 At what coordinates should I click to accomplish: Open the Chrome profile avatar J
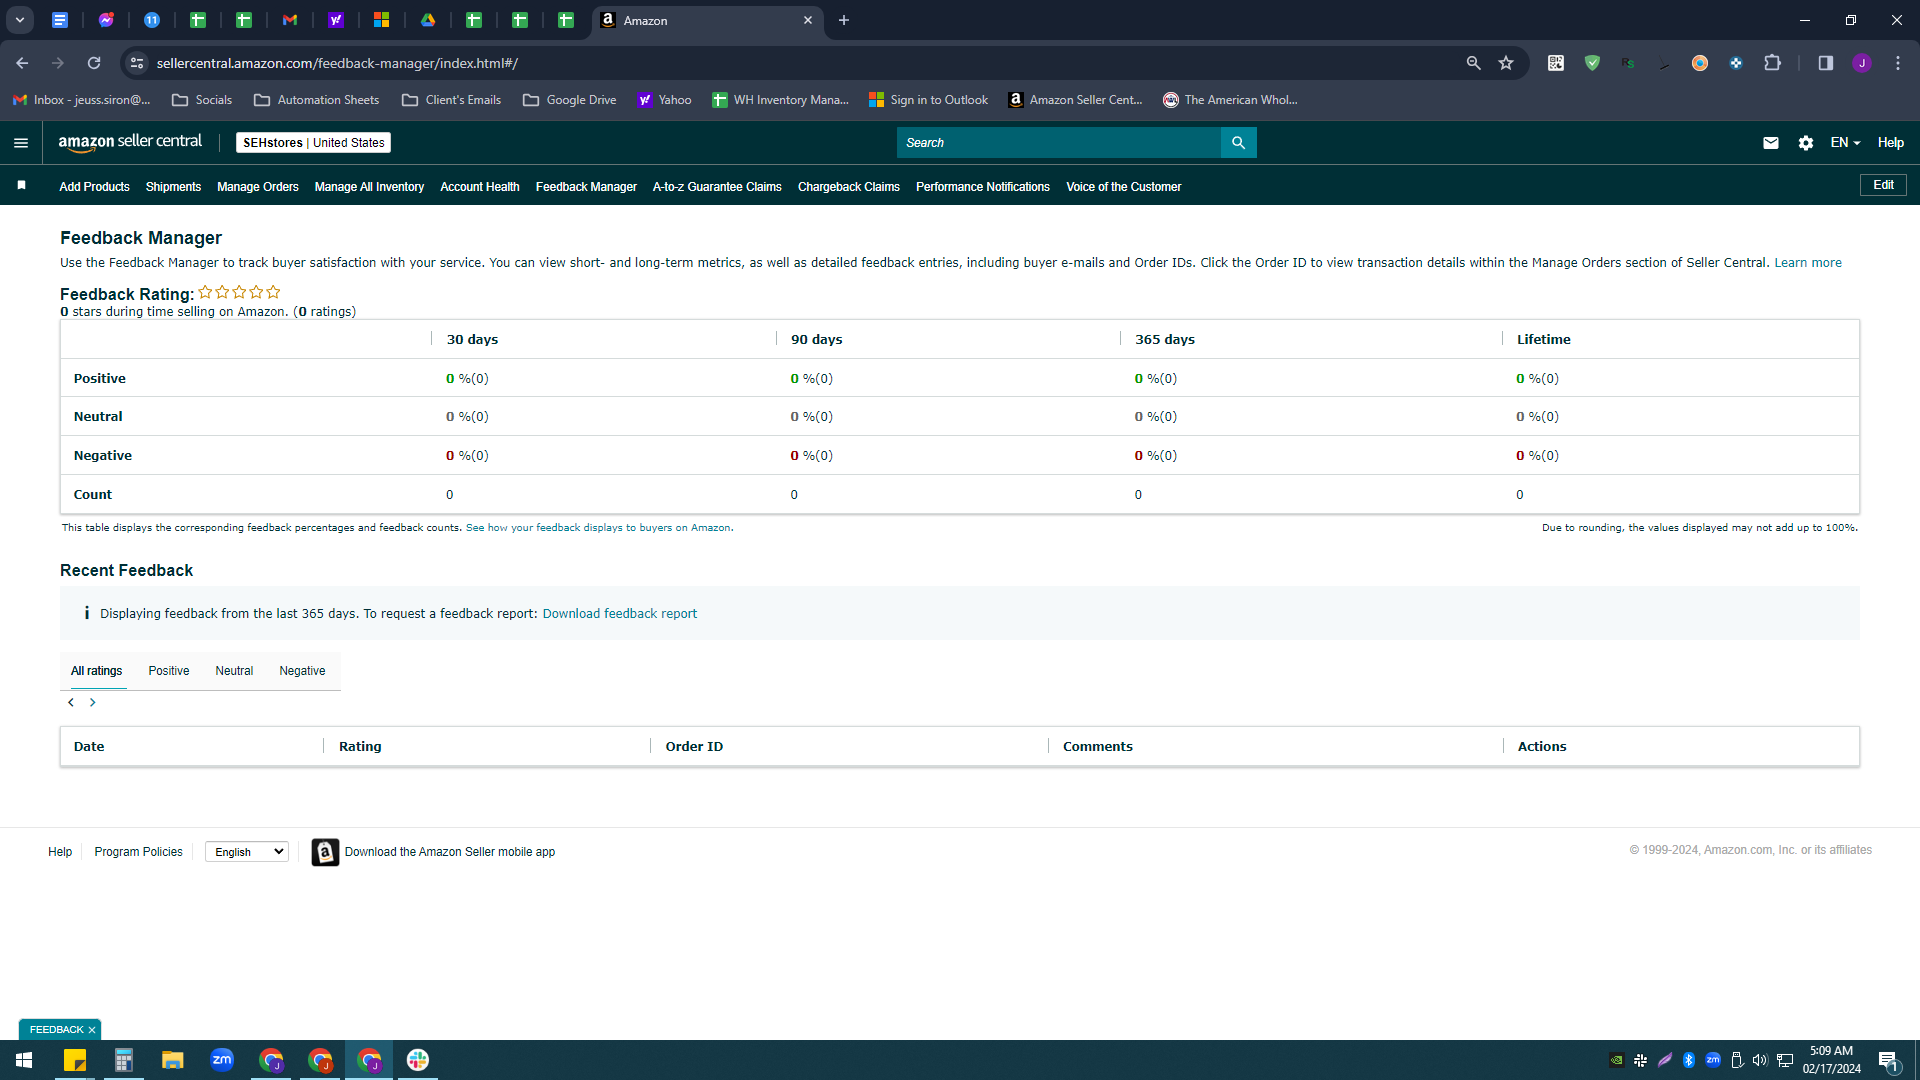pyautogui.click(x=1861, y=63)
